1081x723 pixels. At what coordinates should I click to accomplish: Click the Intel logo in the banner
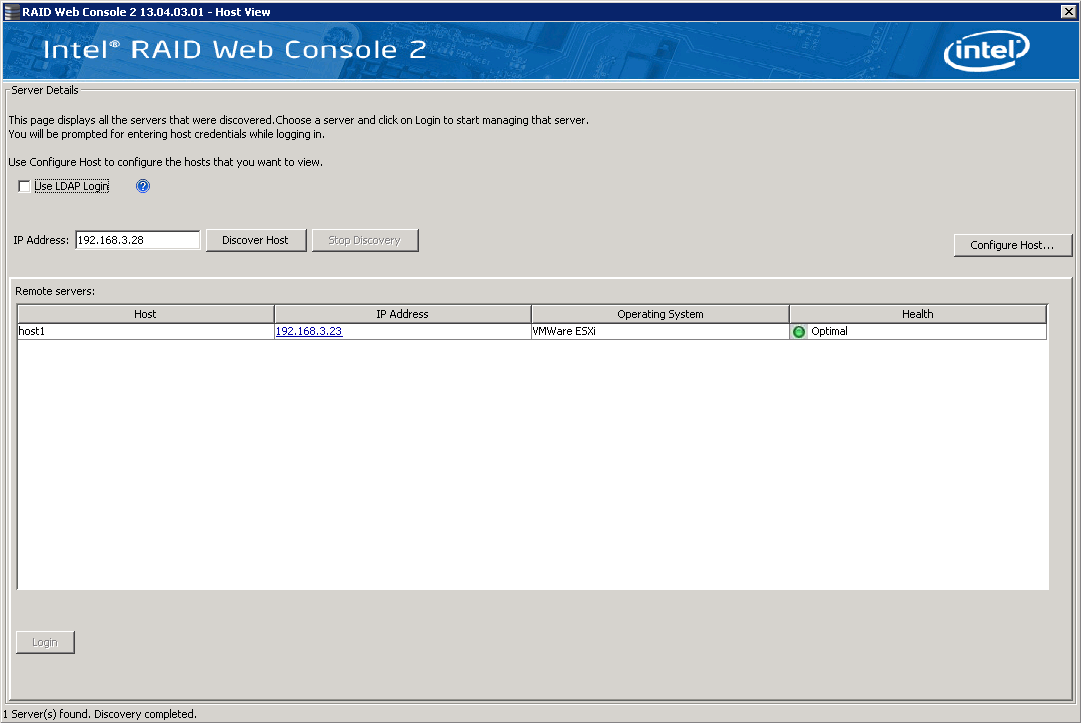[987, 50]
